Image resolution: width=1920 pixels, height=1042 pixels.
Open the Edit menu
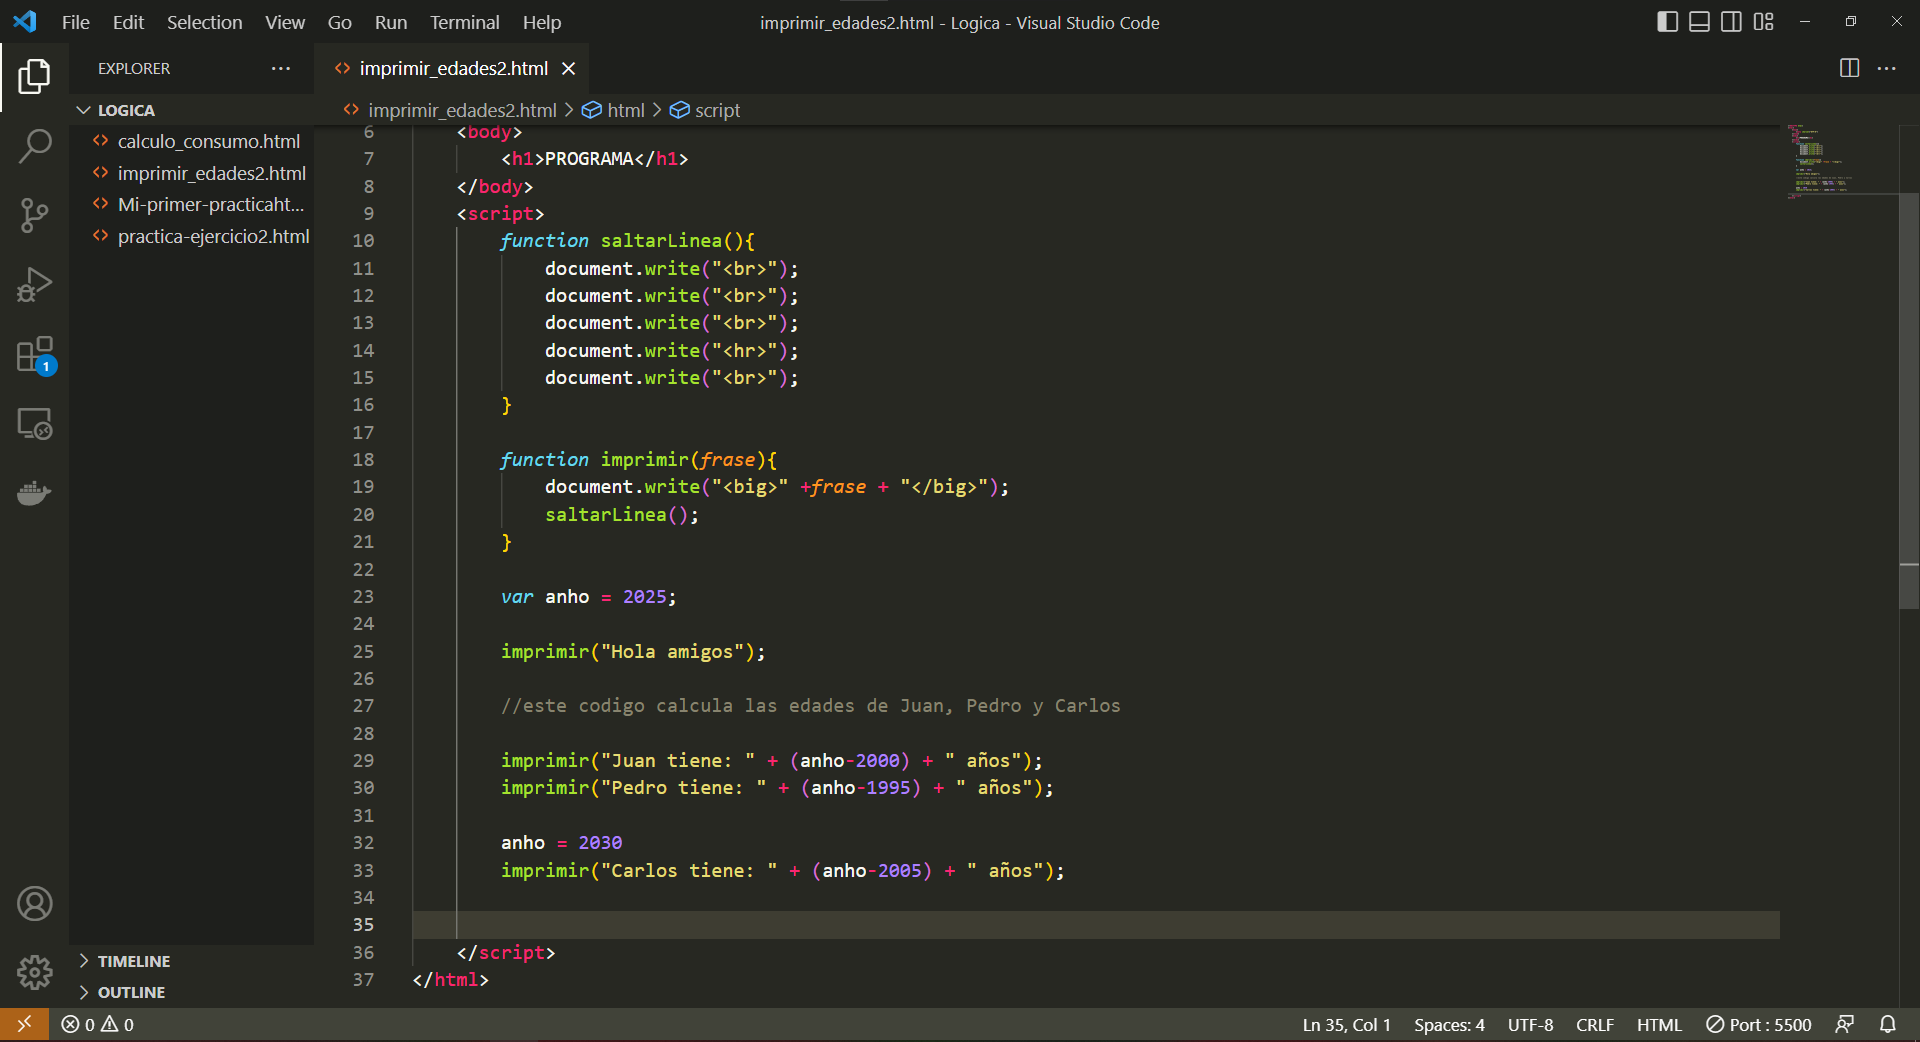click(x=128, y=22)
